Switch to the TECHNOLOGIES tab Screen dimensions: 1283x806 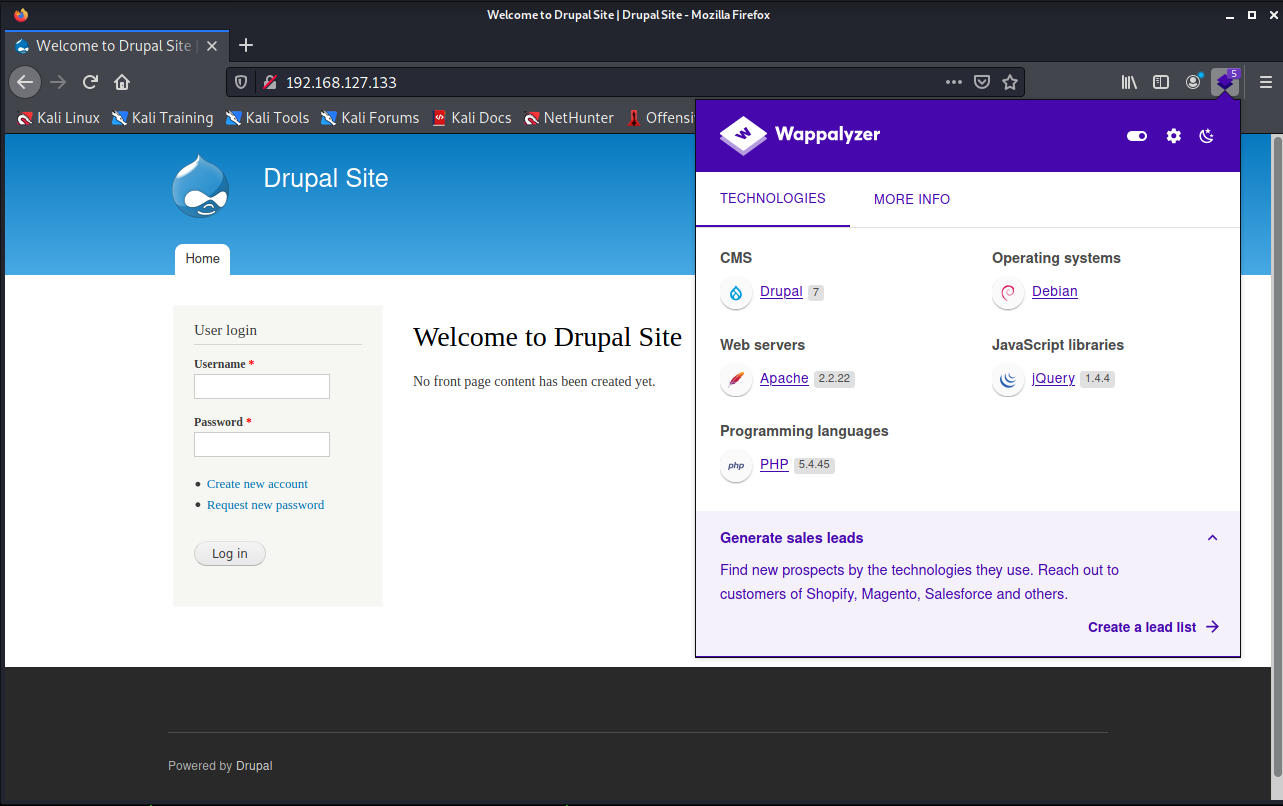(x=773, y=199)
